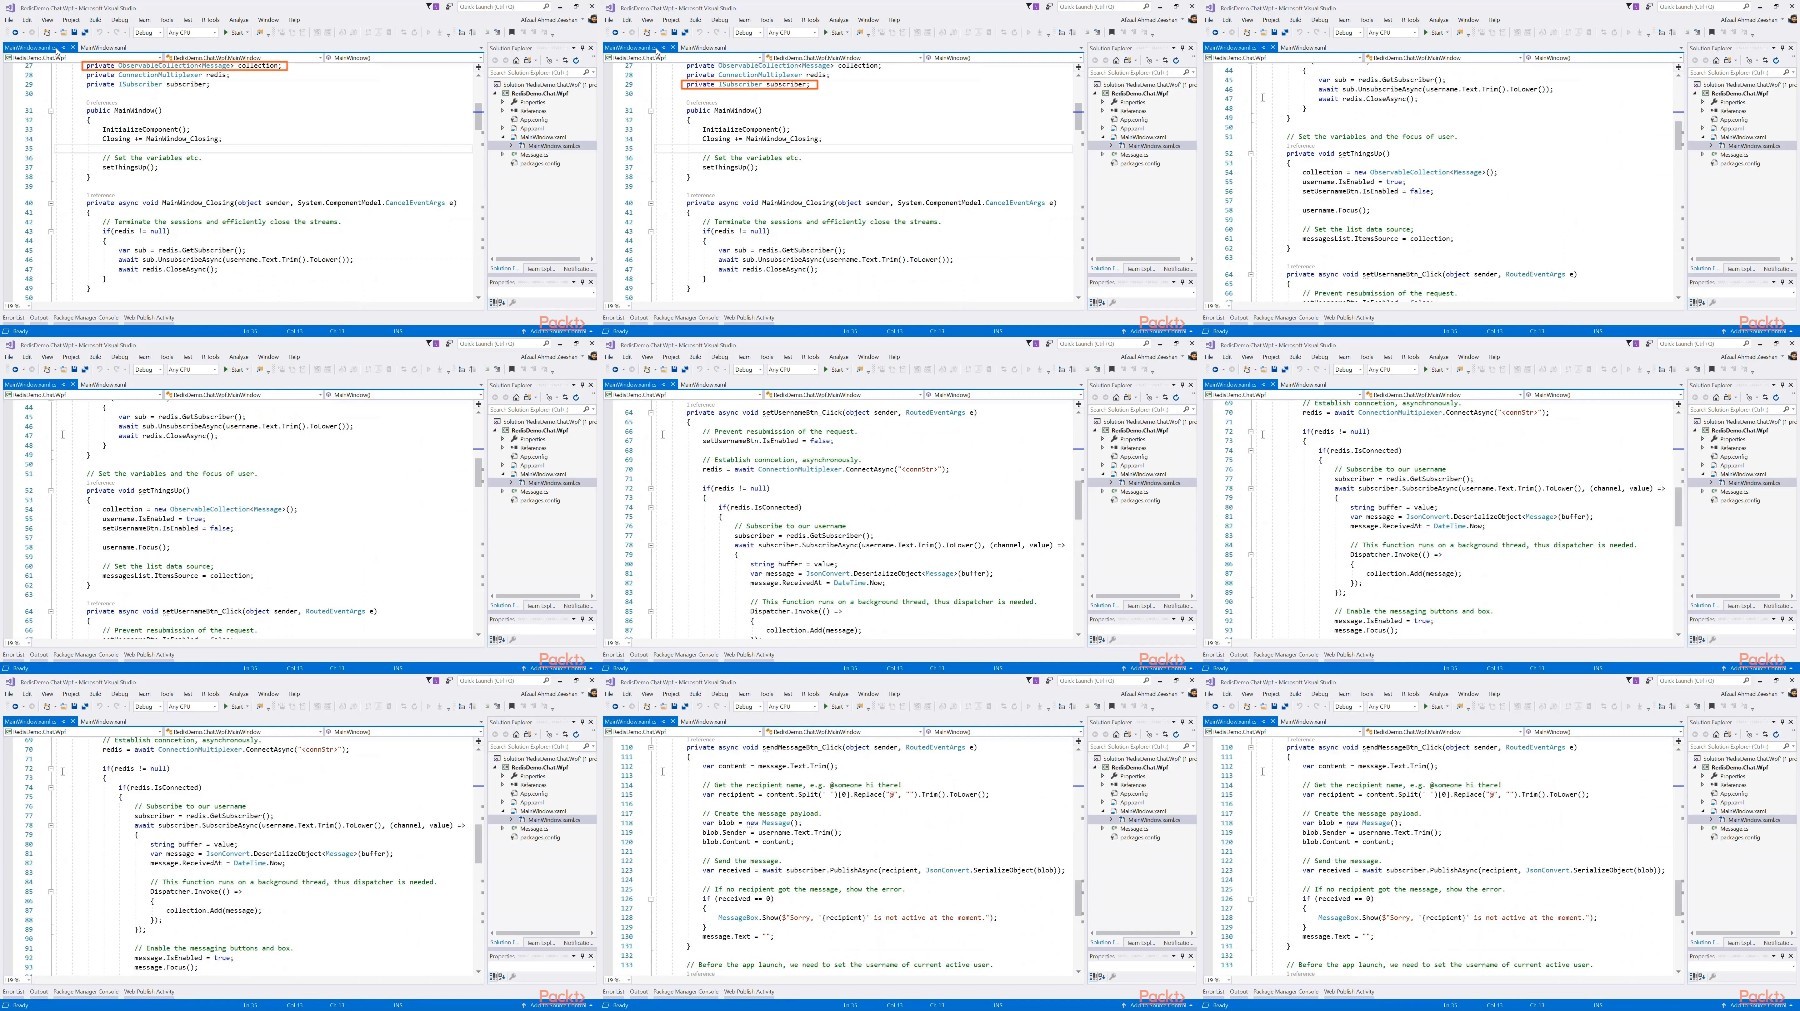This screenshot has height=1011, width=1800.
Task: Toggle INS indicator in frame starting at line 64
Action: coord(997,668)
